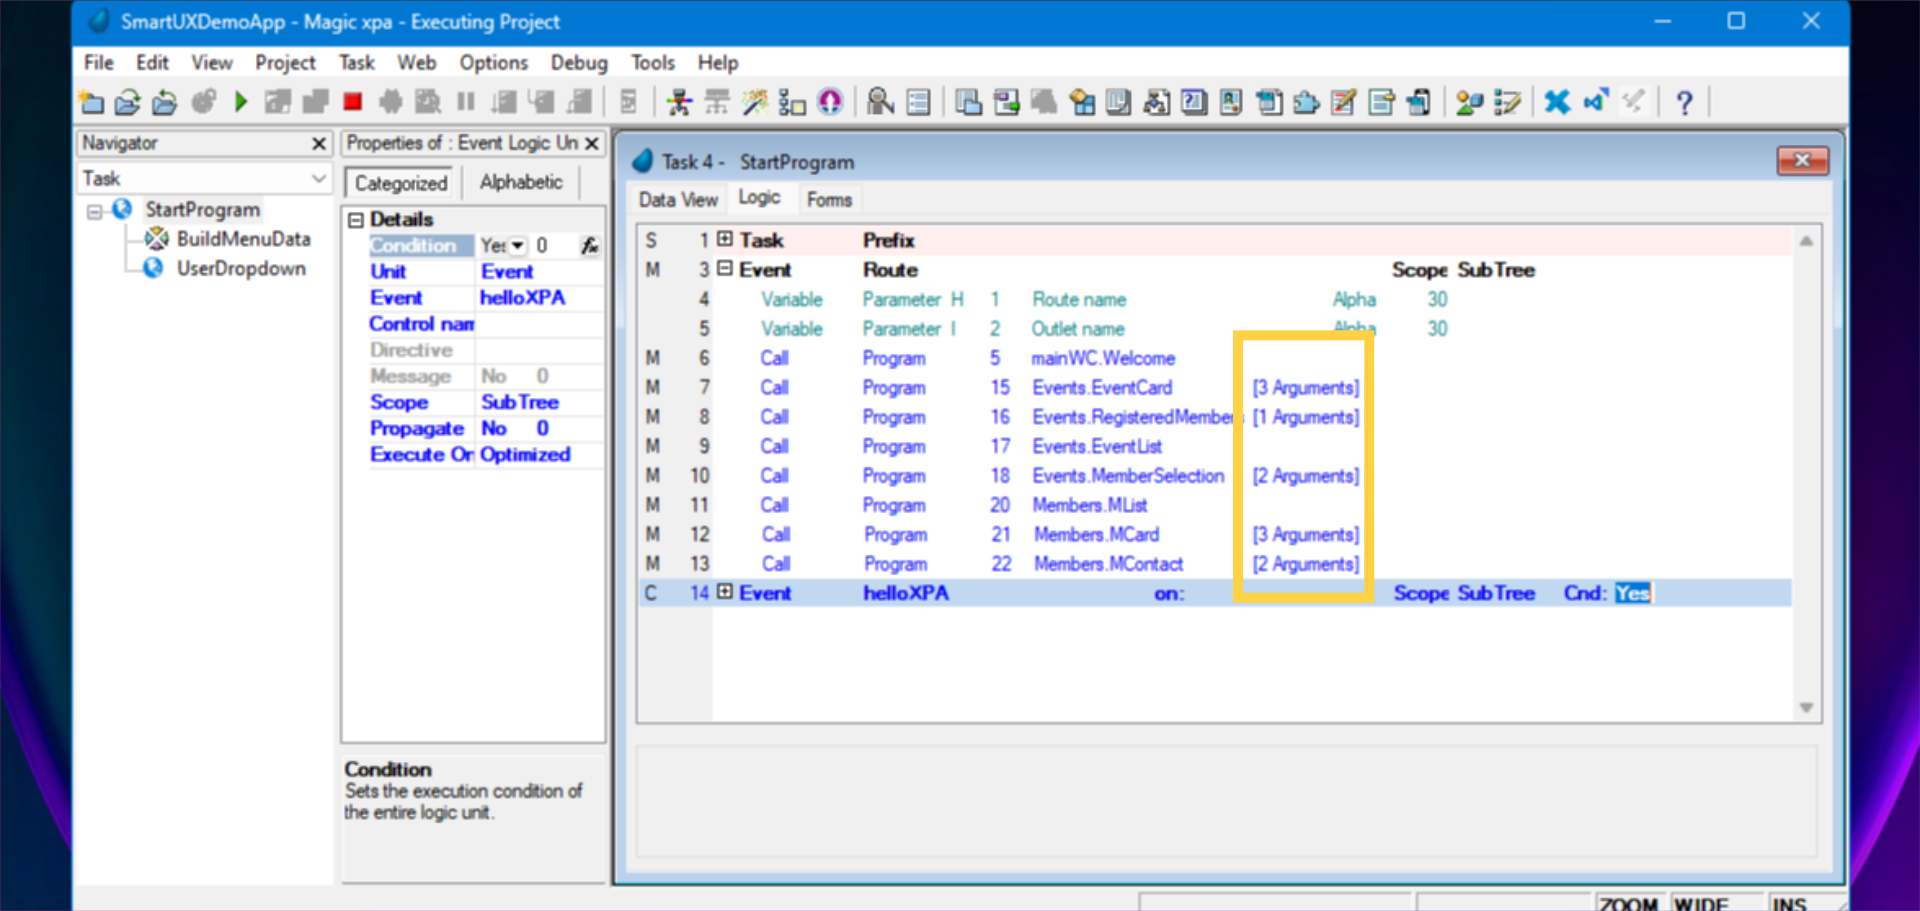Click the New Project folder icon
Viewport: 1920px width, 911px height.
click(91, 102)
